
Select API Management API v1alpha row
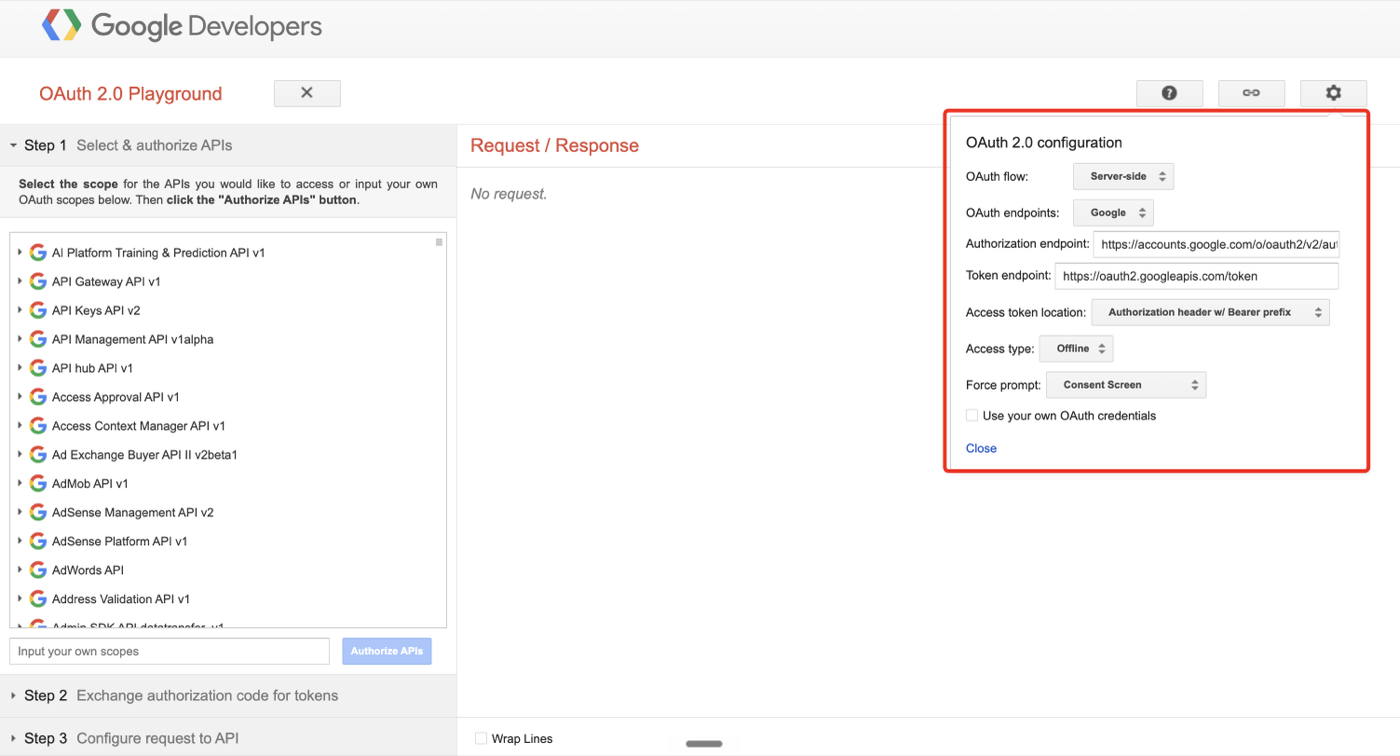(x=133, y=340)
